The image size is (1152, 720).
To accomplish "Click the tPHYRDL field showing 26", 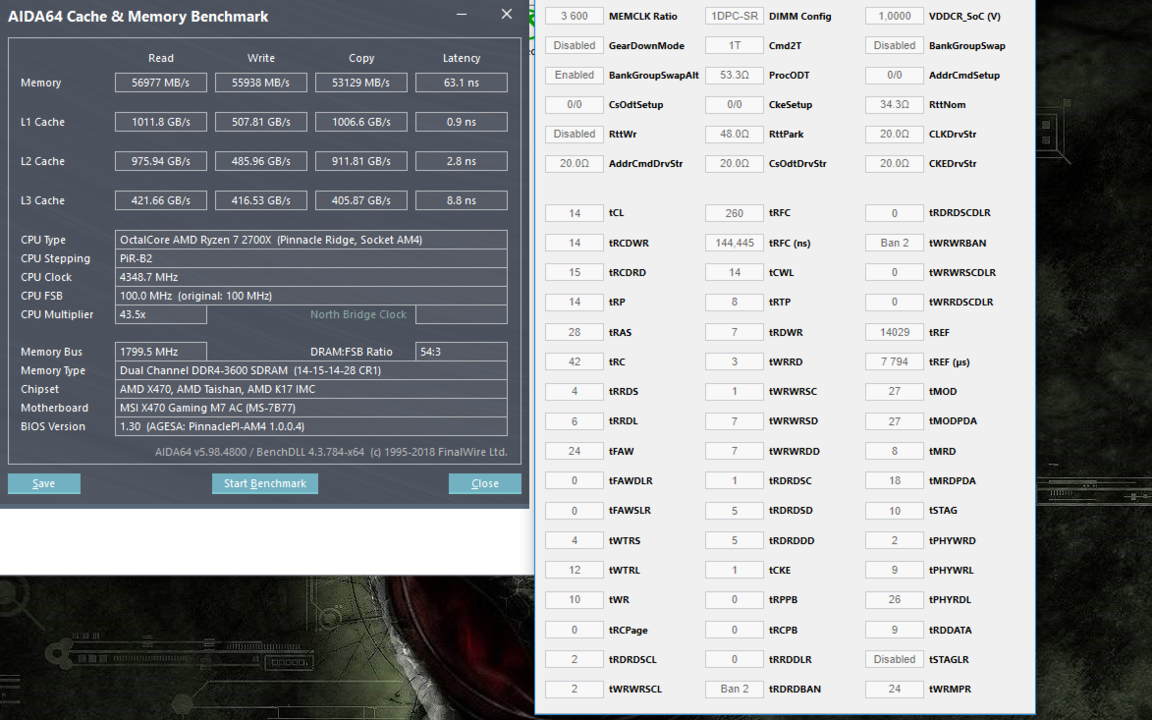I will pos(894,600).
